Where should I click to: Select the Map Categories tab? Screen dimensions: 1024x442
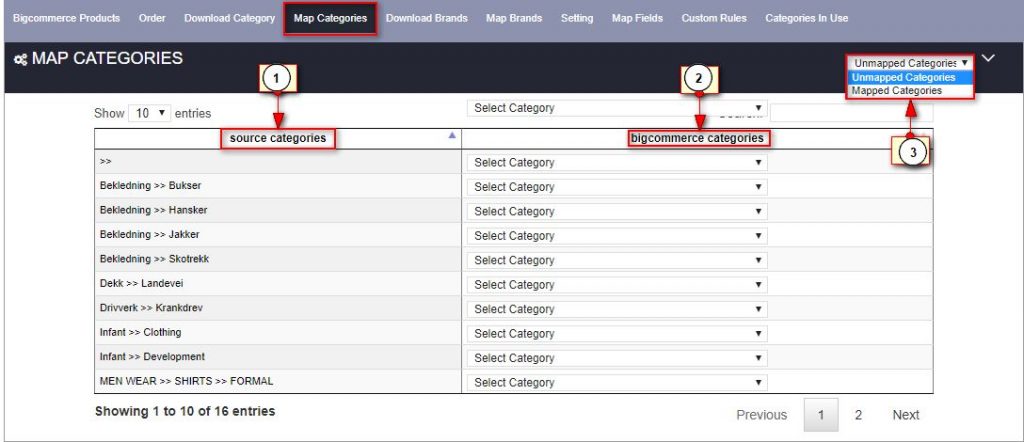pos(330,19)
